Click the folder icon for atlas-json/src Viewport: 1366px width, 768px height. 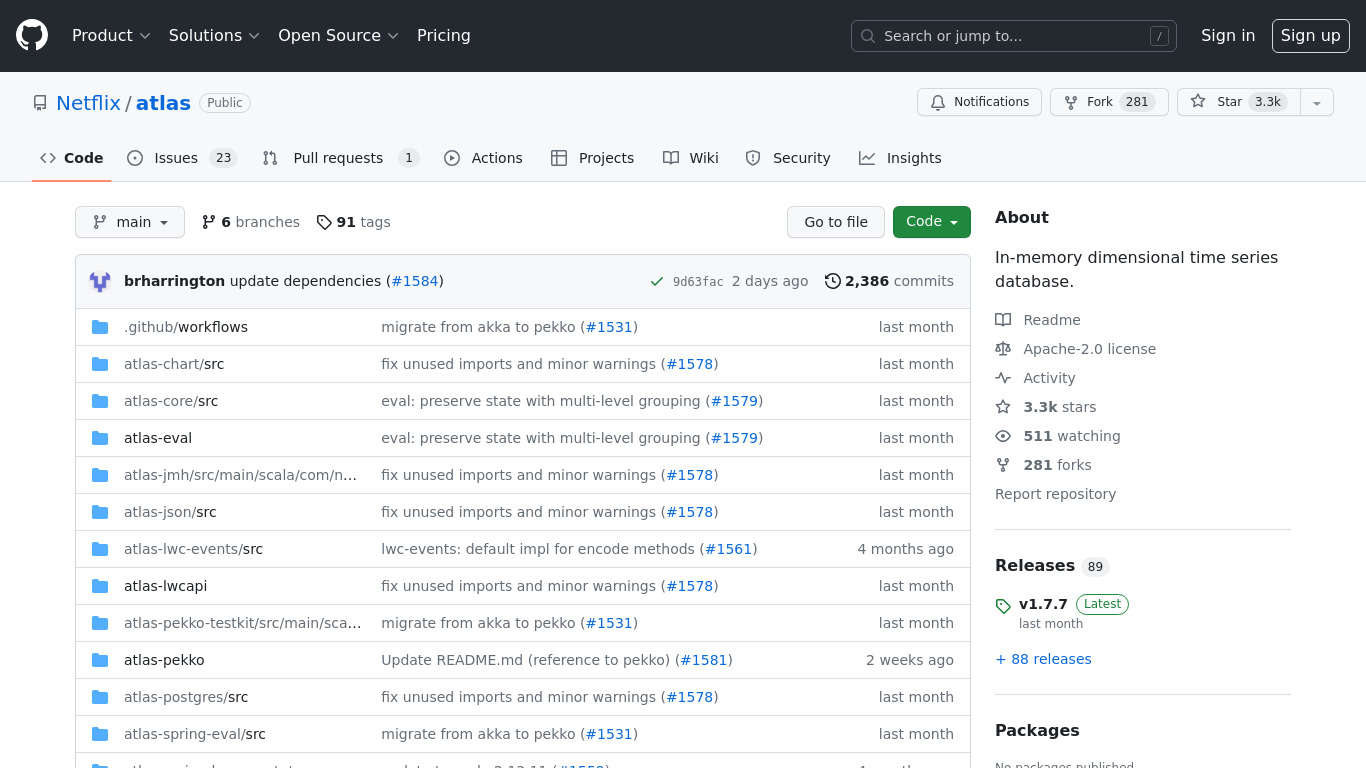tap(100, 512)
